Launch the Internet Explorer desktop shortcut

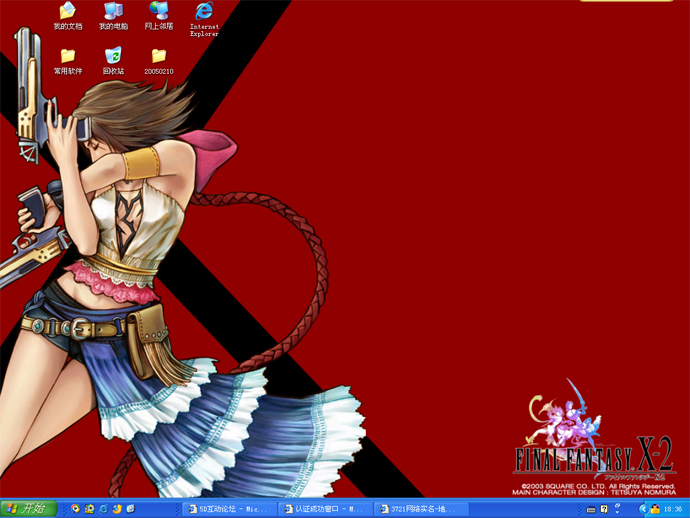(204, 19)
